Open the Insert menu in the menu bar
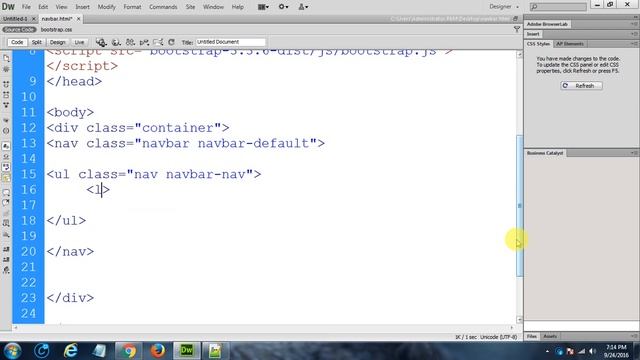 82,7
